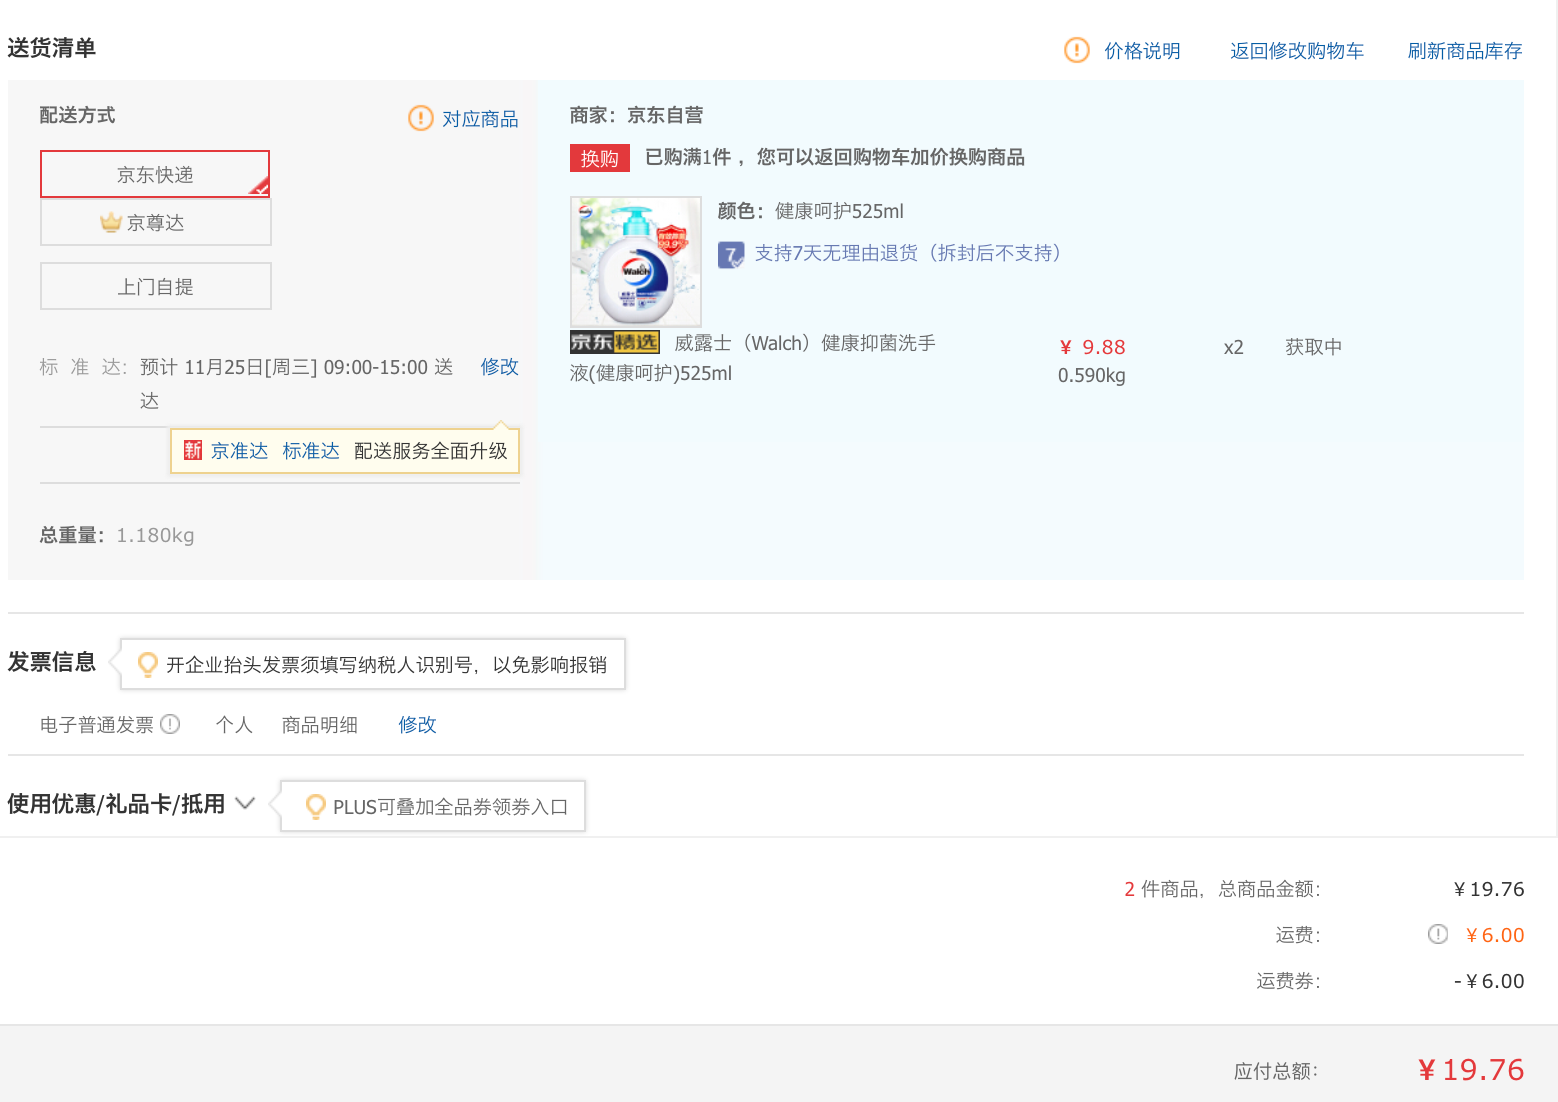Click the 运费 ¥6.00 amount

point(1495,935)
